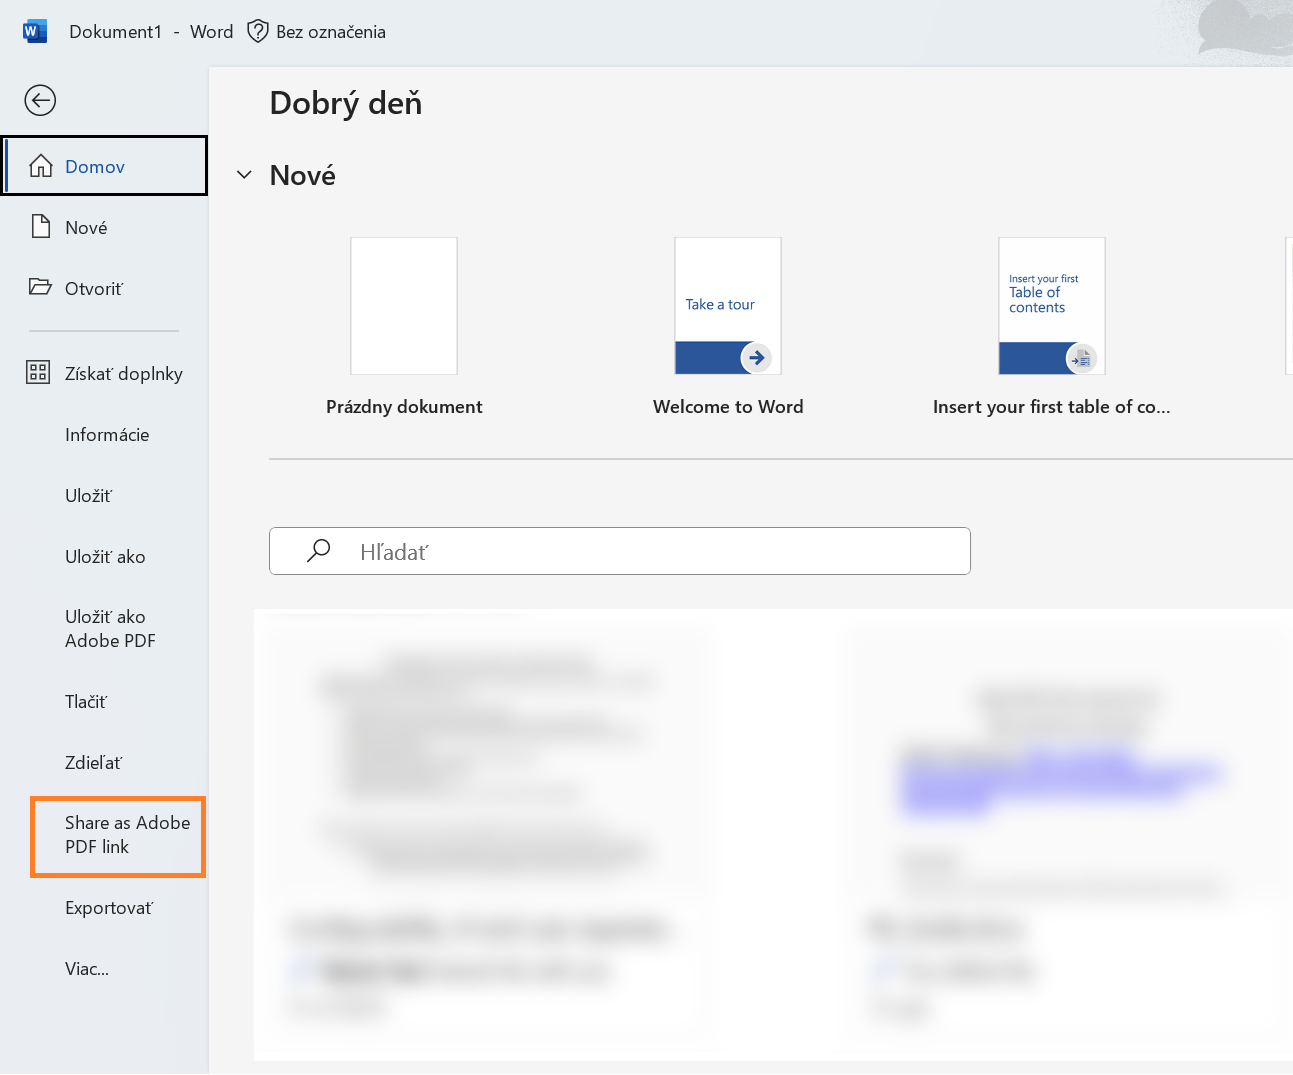1293x1075 pixels.
Task: Select Zdieľať to share the document
Action: coord(91,762)
